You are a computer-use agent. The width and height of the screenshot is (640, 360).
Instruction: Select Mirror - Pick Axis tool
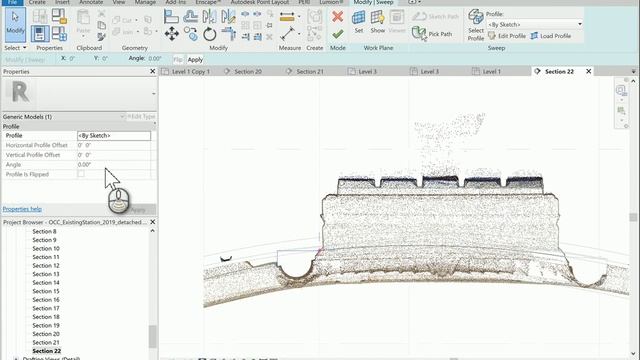[x=209, y=17]
